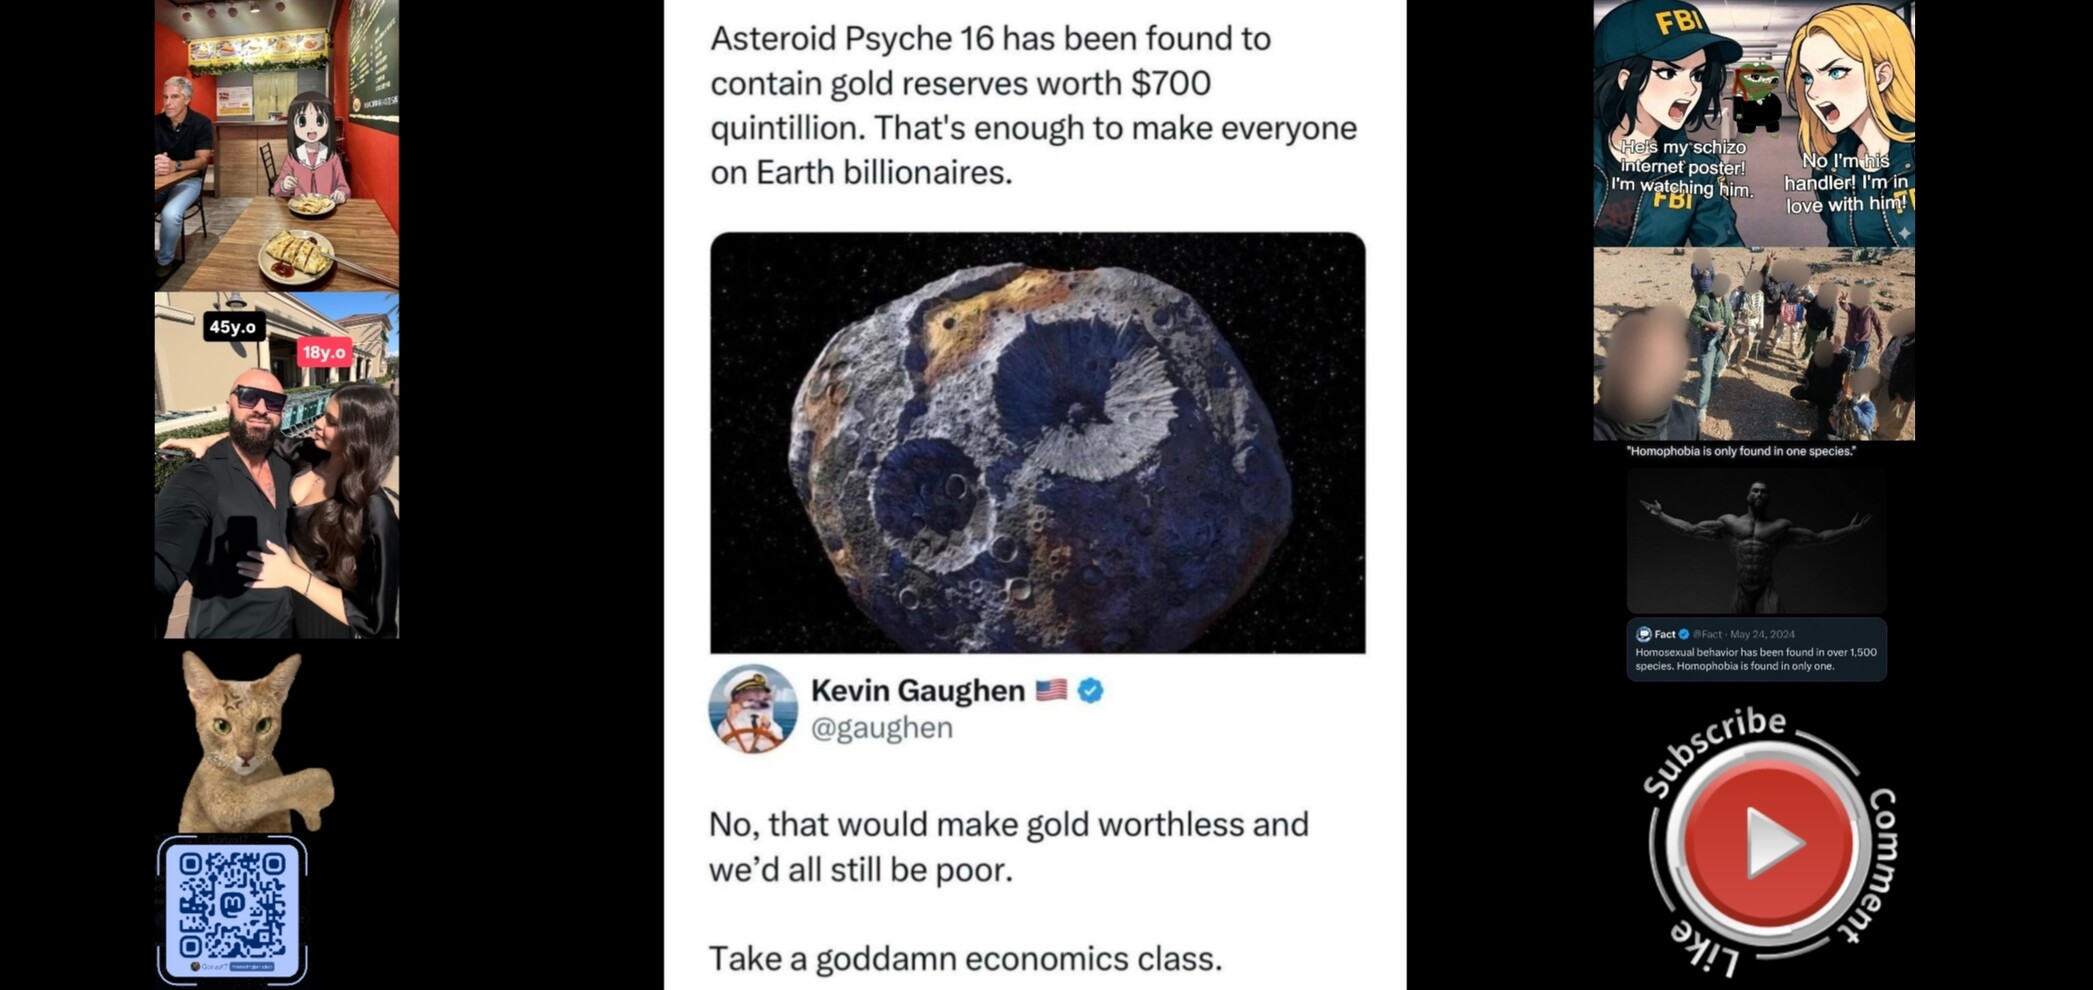Click the verified badge next to Fact
The height and width of the screenshot is (990, 2093).
(1684, 634)
